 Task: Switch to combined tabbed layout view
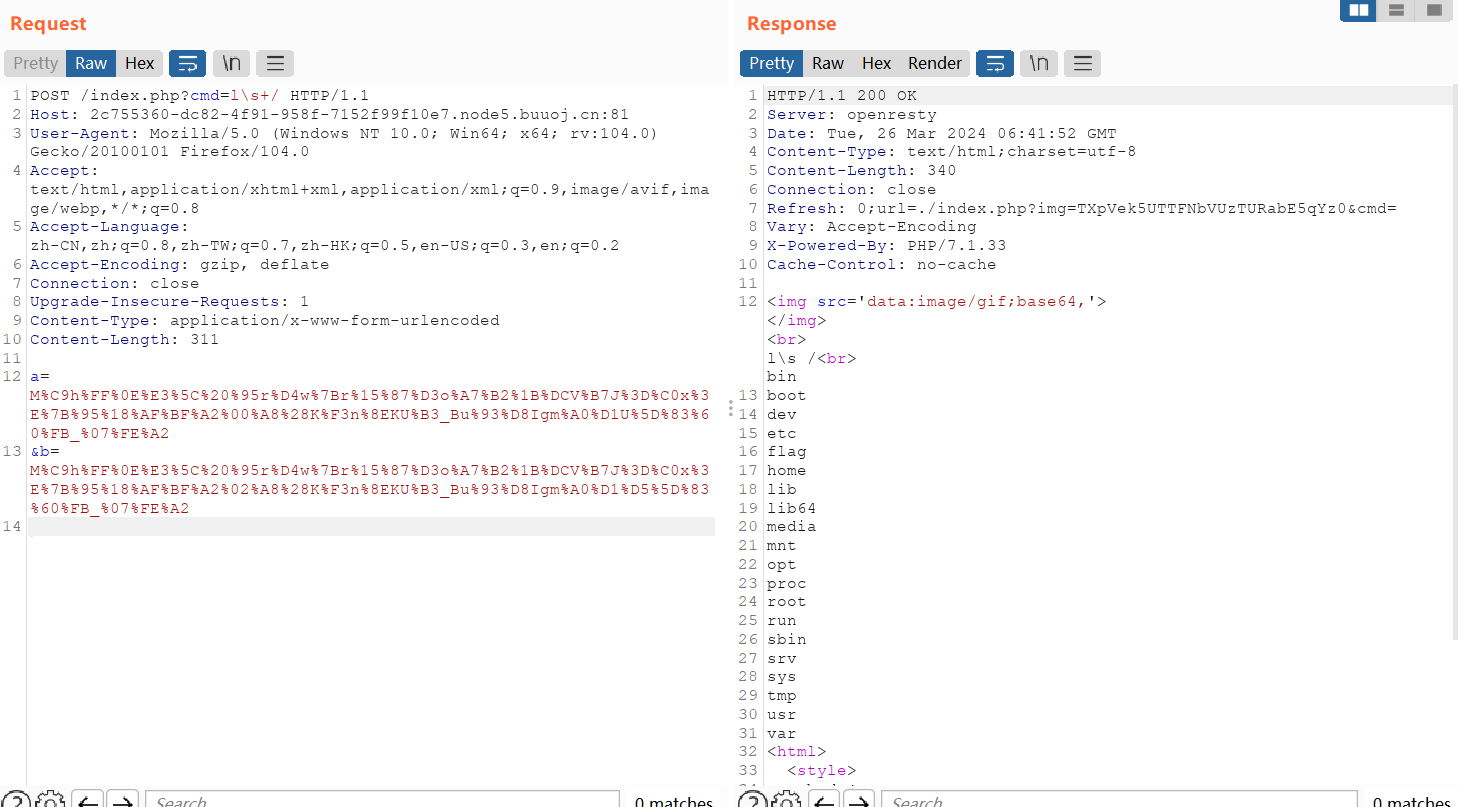point(1434,10)
